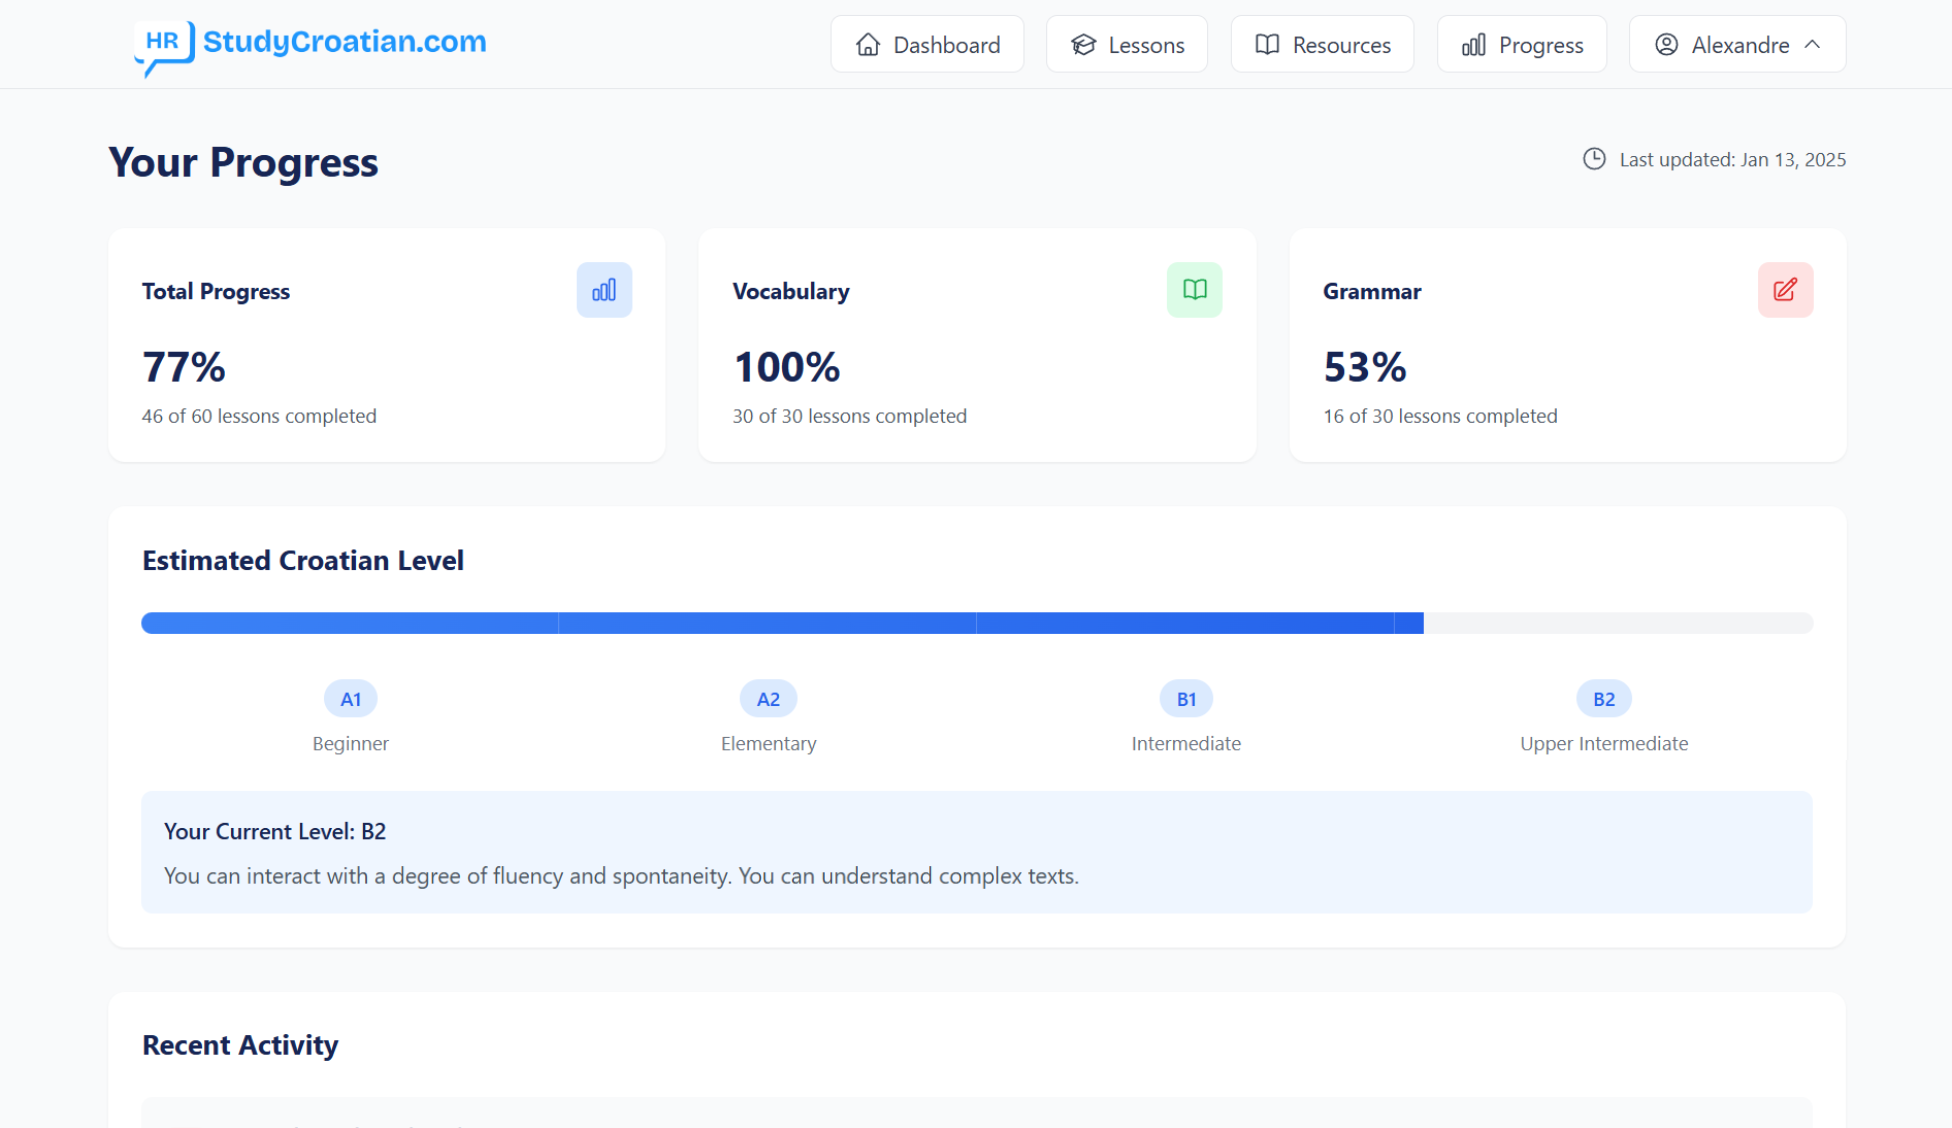This screenshot has height=1128, width=1952.
Task: Select the B2 Upper Intermediate level badge
Action: pos(1603,698)
